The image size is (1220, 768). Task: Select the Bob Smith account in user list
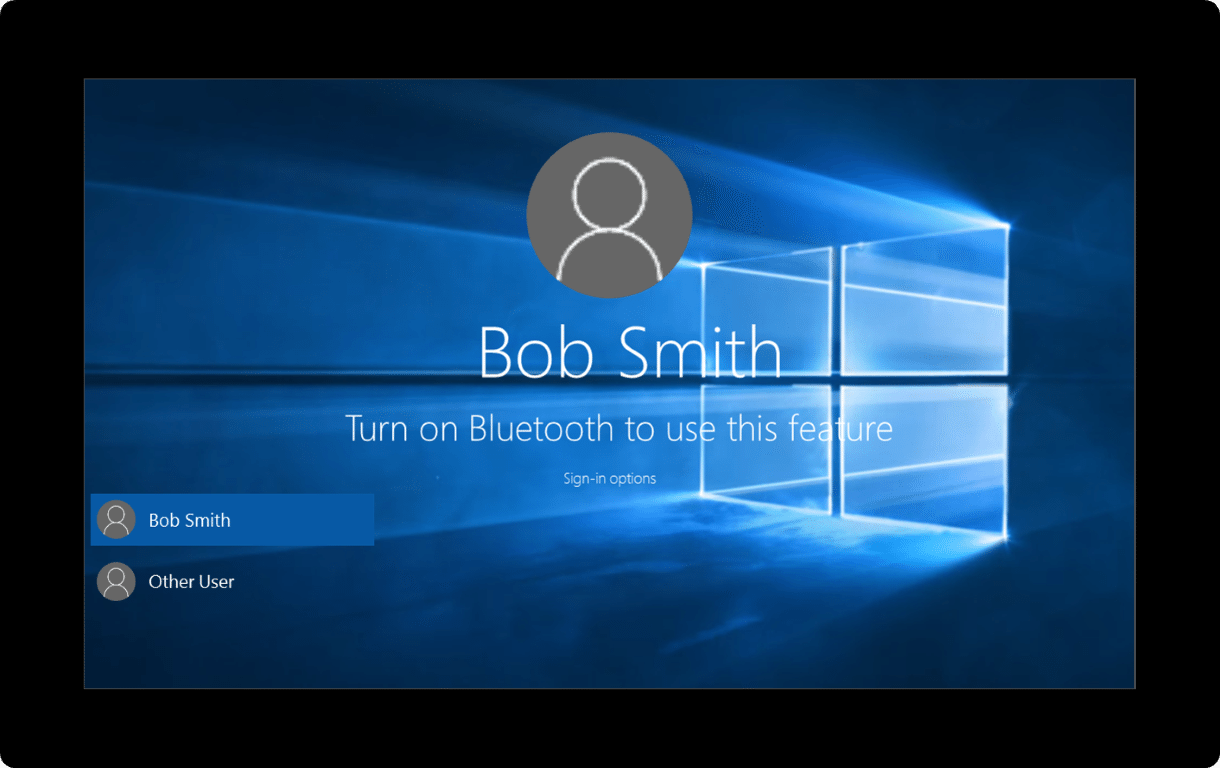click(232, 520)
